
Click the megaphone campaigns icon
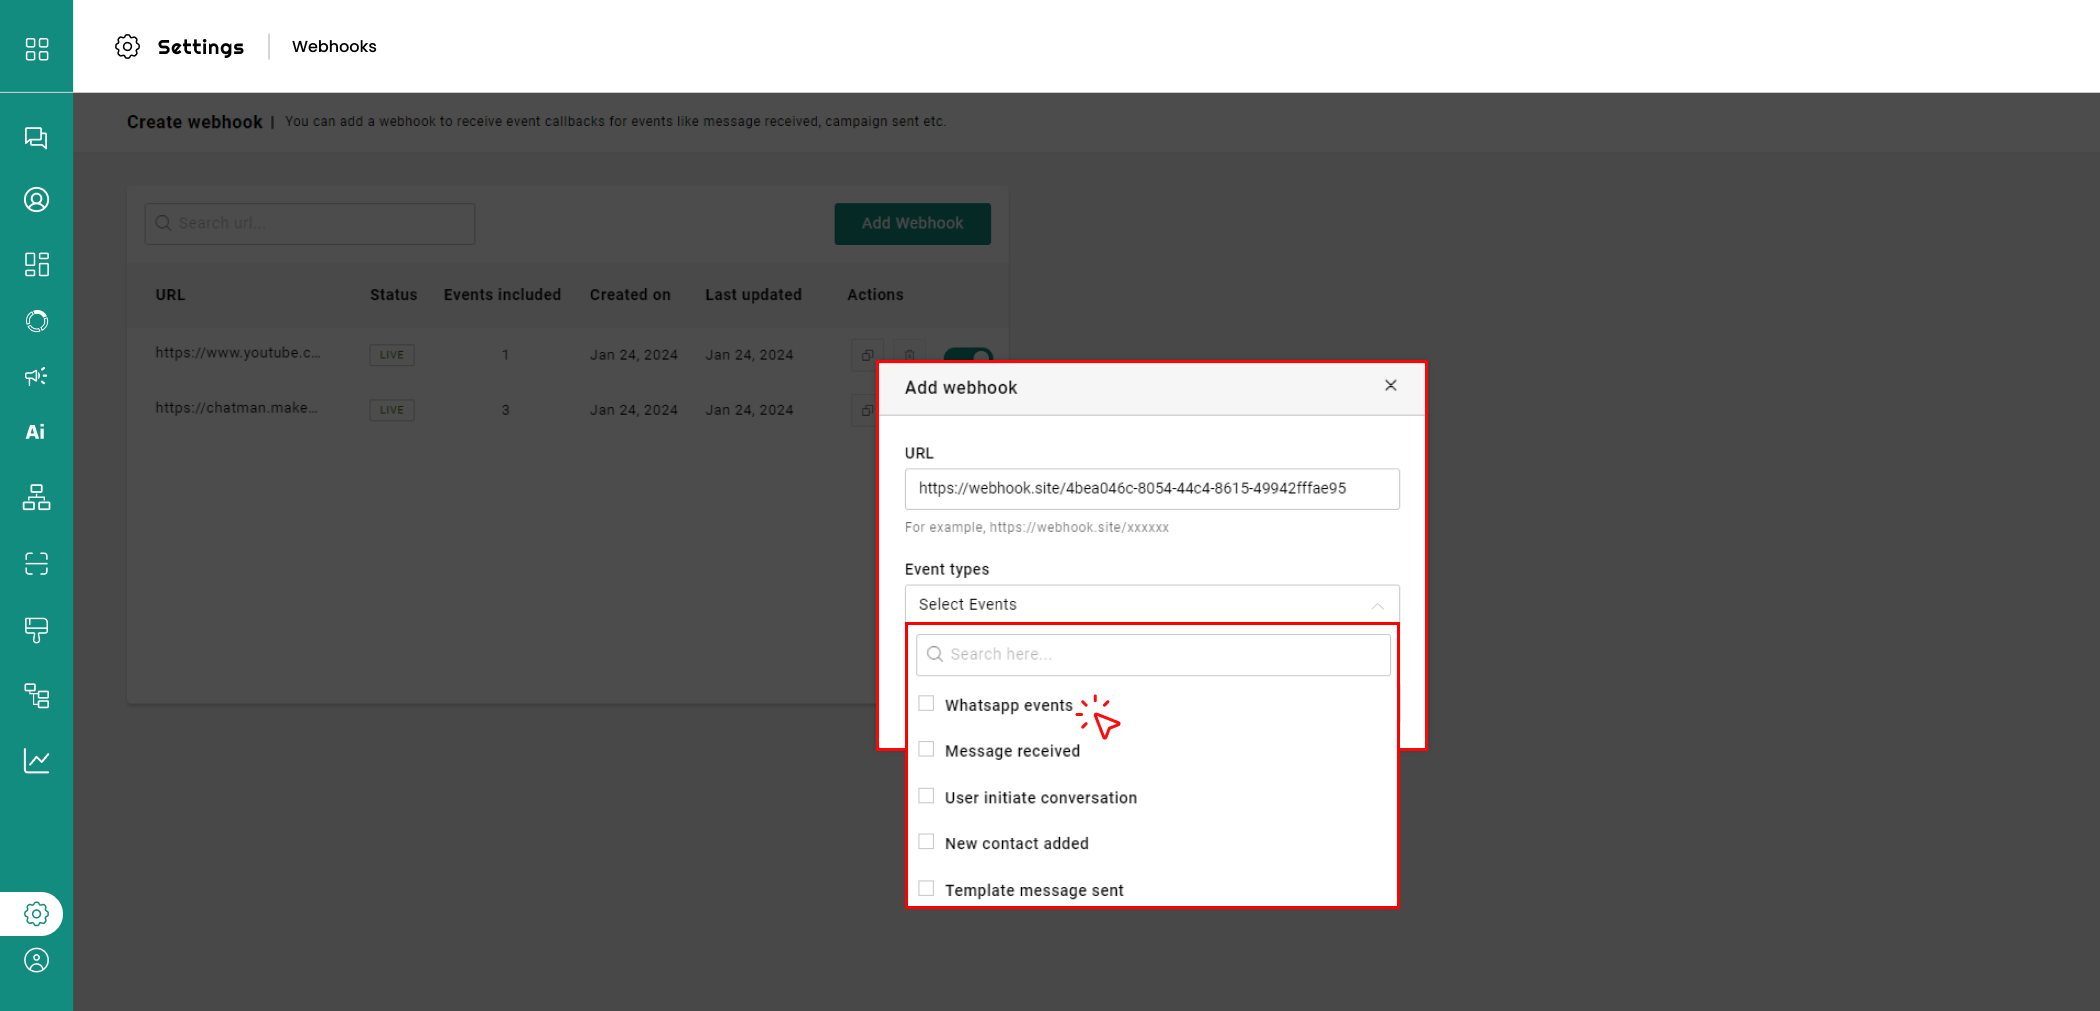coord(36,376)
